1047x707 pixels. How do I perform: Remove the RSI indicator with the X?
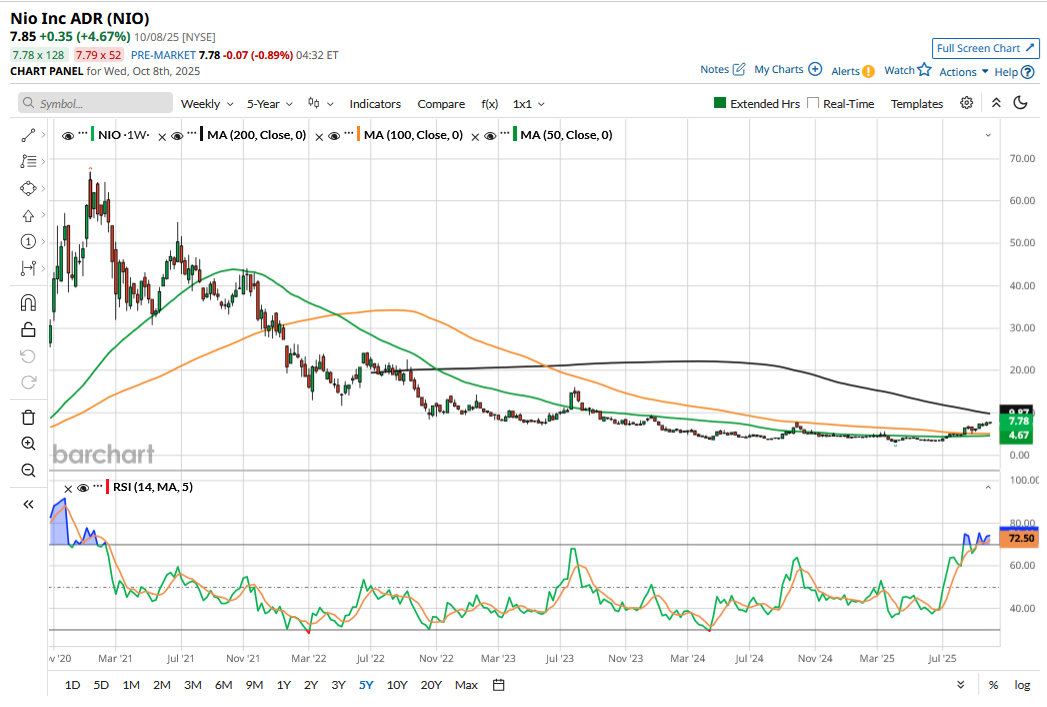tap(68, 489)
